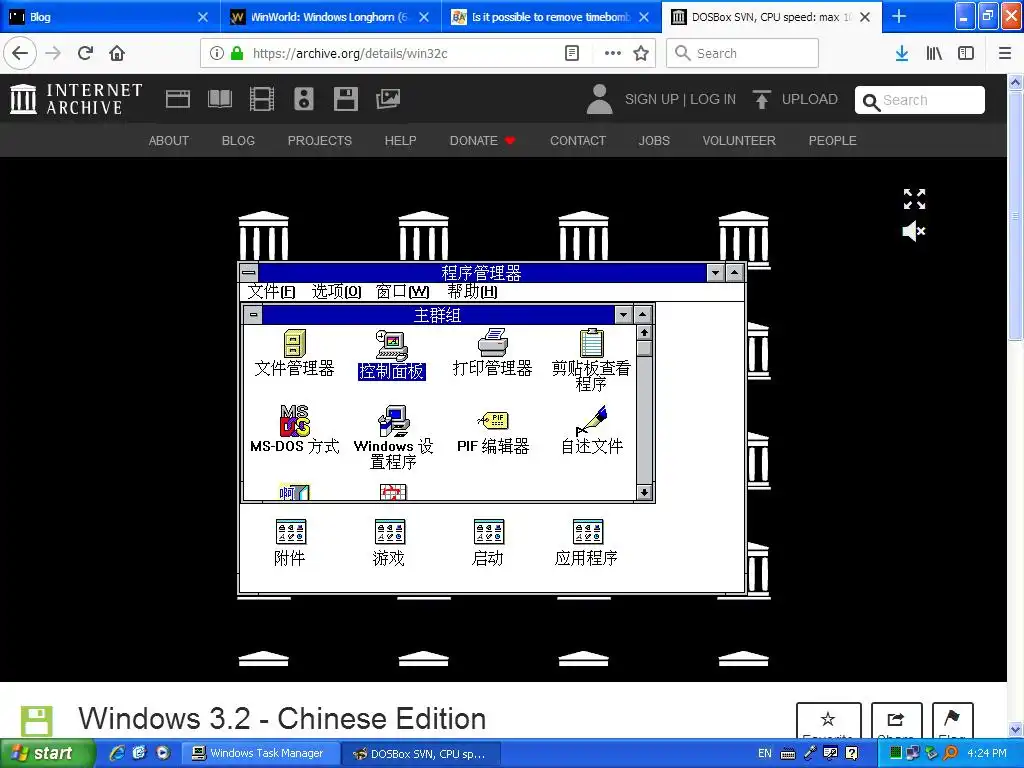Screen dimensions: 1024x768
Task: Go to Firefox home page
Action: coord(117,54)
